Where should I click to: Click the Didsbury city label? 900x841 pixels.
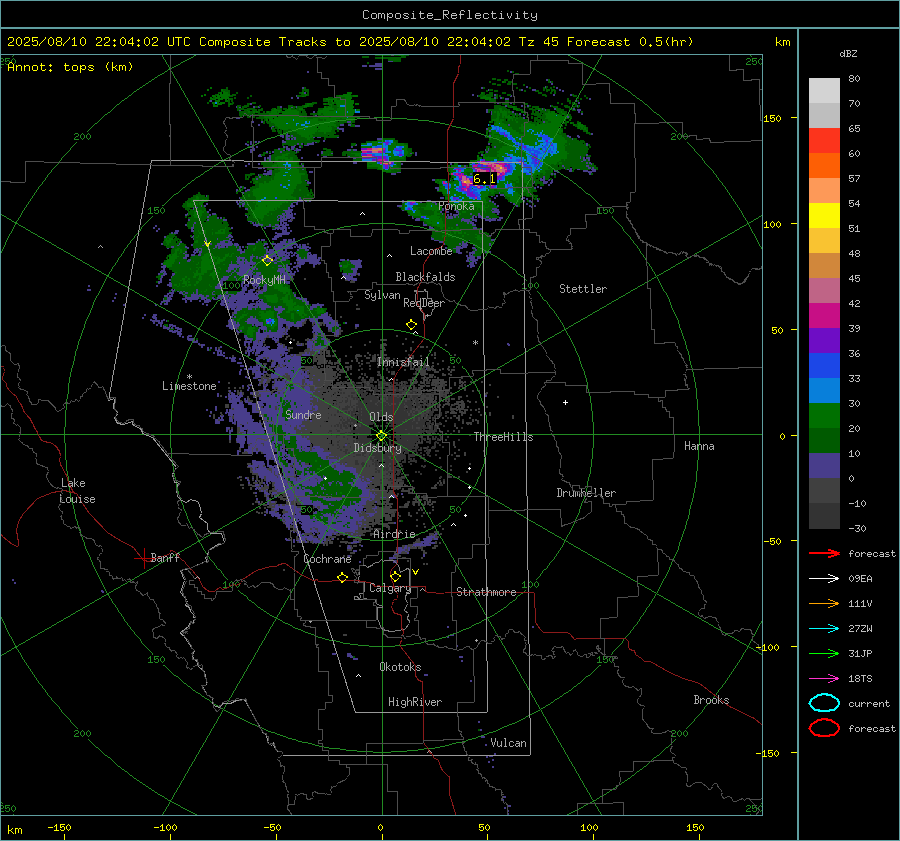tap(377, 448)
